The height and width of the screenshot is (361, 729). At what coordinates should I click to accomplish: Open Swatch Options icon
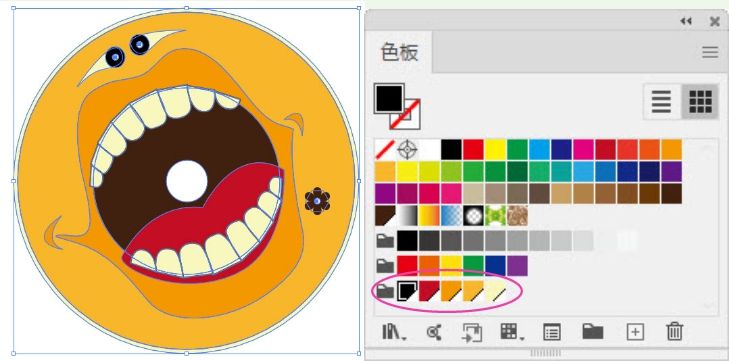551,333
